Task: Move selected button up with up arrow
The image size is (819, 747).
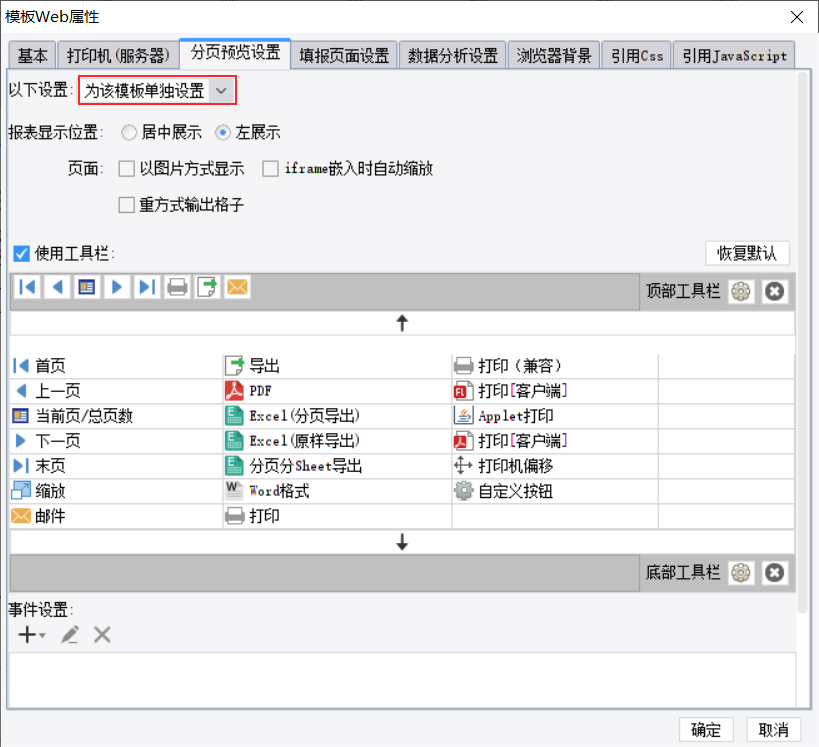Action: click(x=402, y=323)
